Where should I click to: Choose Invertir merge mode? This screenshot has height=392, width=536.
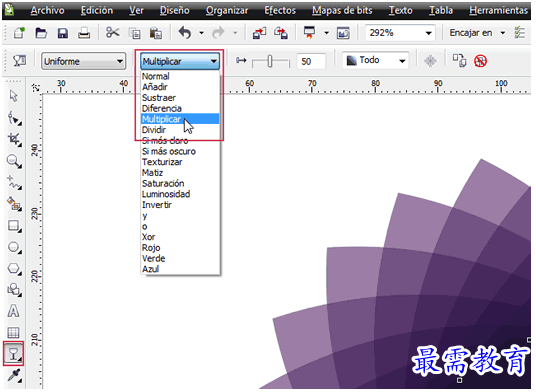180,205
